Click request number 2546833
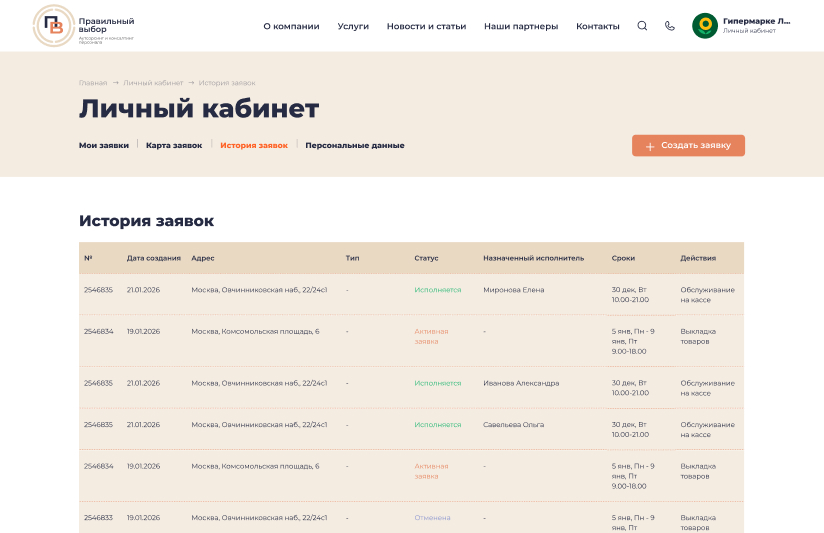The height and width of the screenshot is (533, 824). [x=98, y=518]
